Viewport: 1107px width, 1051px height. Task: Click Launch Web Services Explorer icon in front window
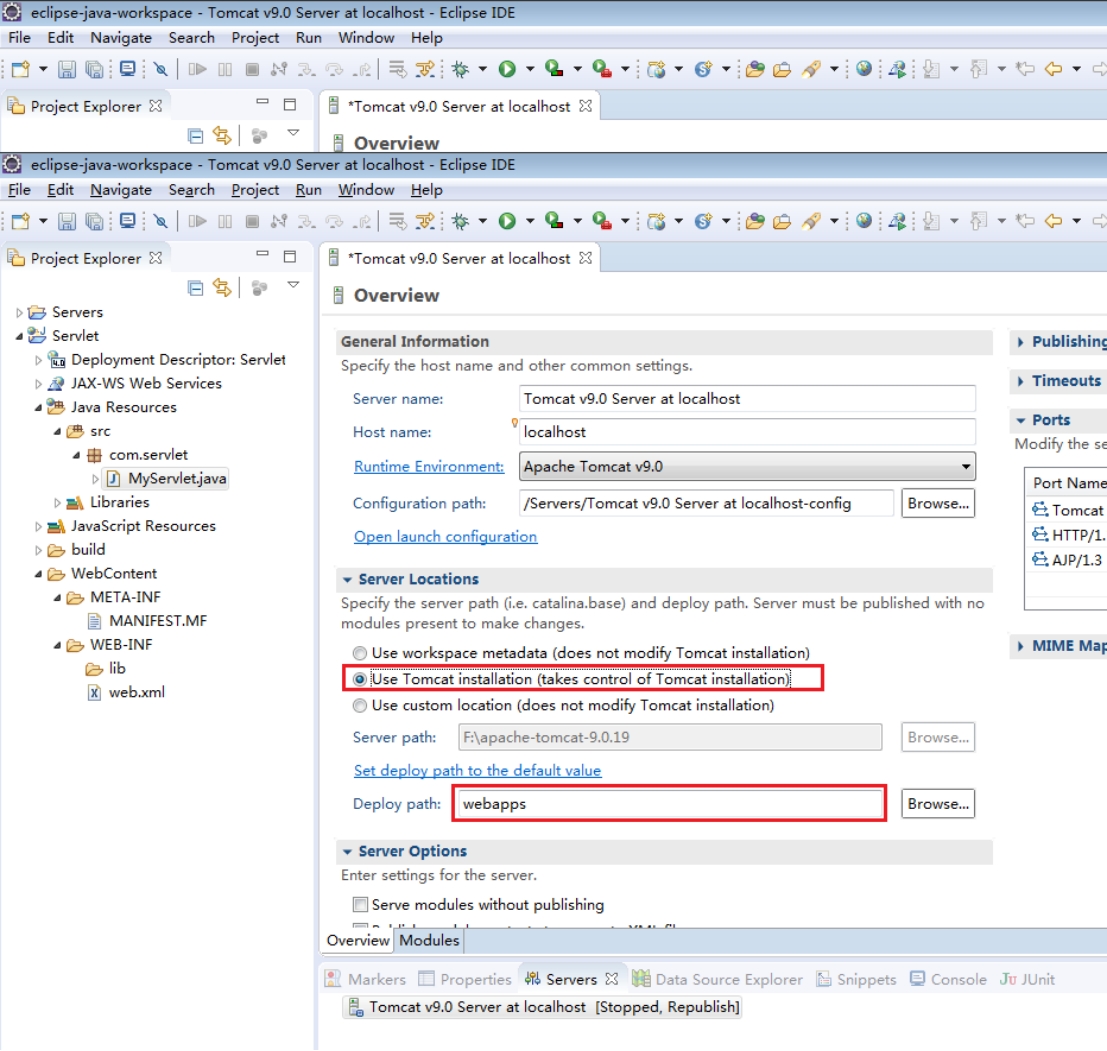pos(897,222)
